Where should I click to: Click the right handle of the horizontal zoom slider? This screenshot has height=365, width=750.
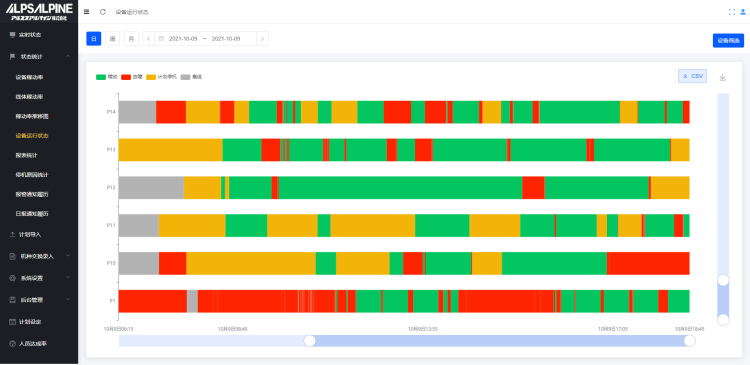coord(690,341)
